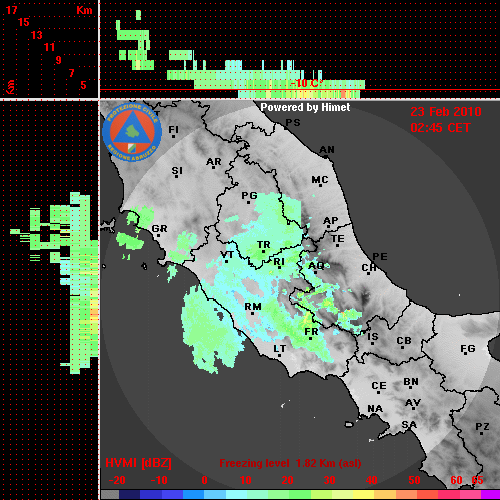Click the 'FR' city label on the map
The image size is (500, 500).
[x=311, y=332]
